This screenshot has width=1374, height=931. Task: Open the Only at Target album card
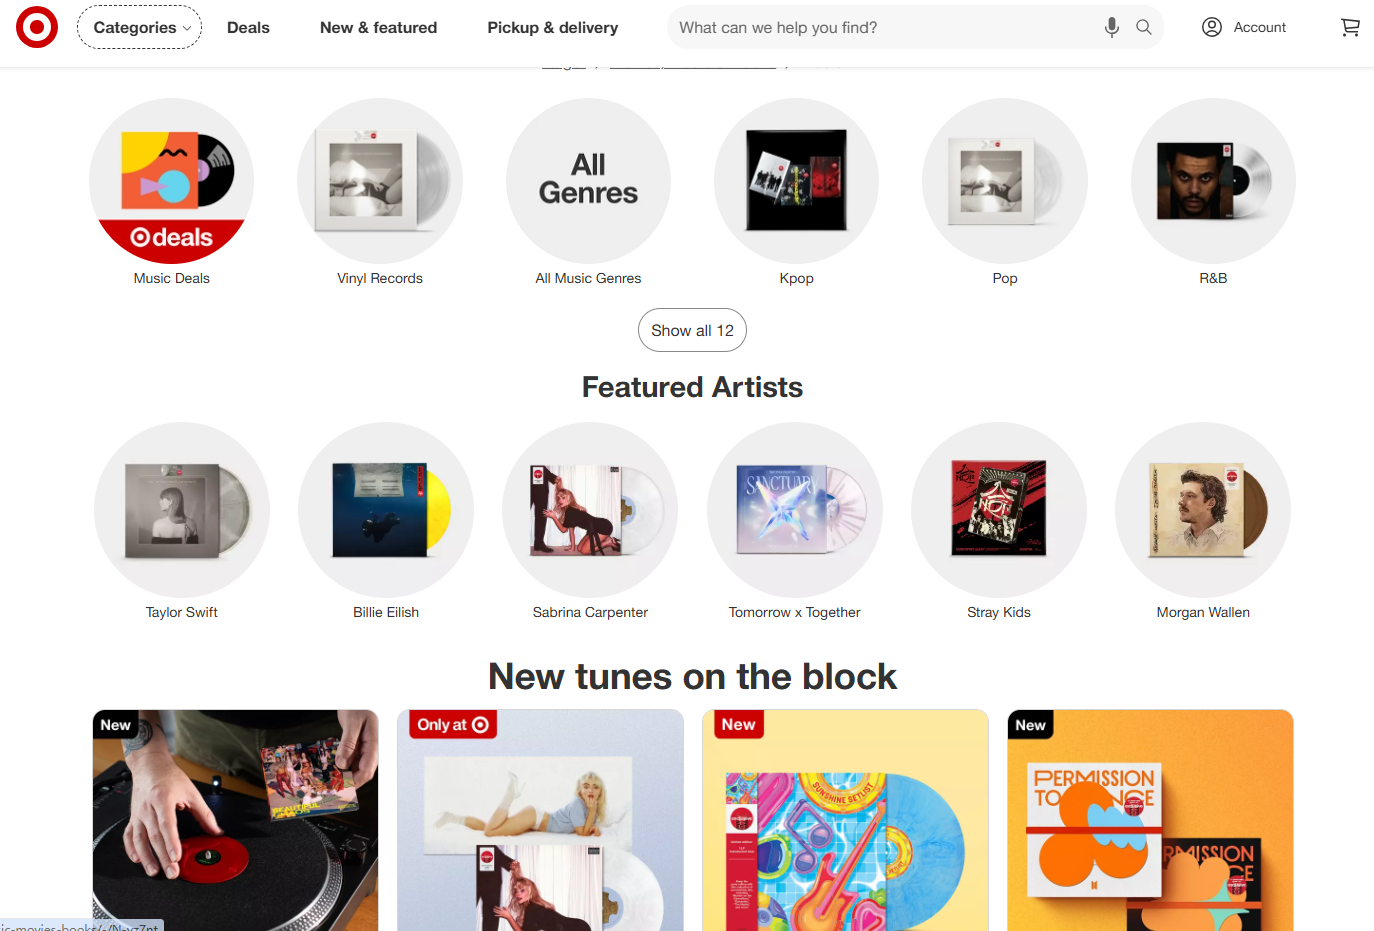coord(540,820)
